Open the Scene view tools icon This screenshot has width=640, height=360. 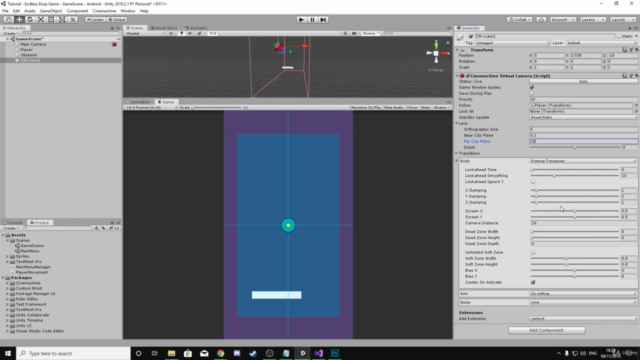click(345, 33)
